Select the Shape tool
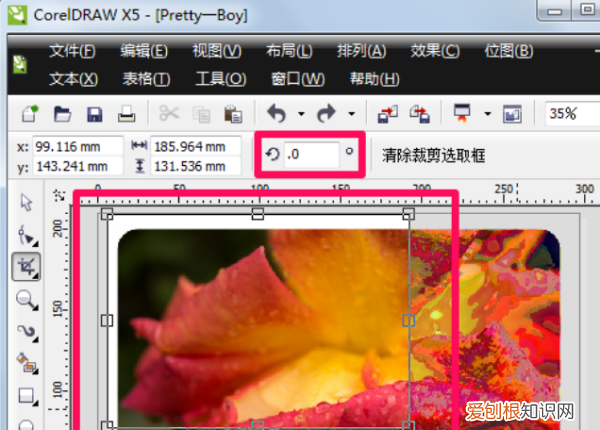Viewport: 600px width, 430px height. click(26, 235)
